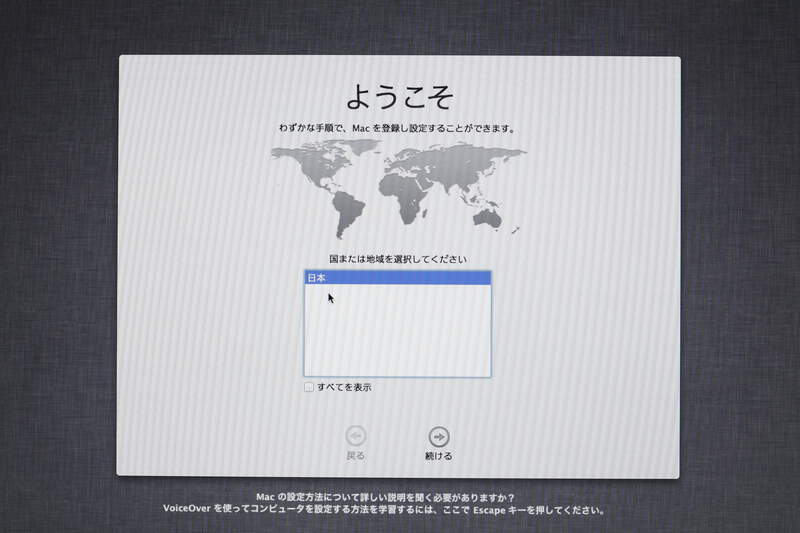Click the Mac の設定方法 help question line
This screenshot has width=800, height=533.
tap(385, 497)
